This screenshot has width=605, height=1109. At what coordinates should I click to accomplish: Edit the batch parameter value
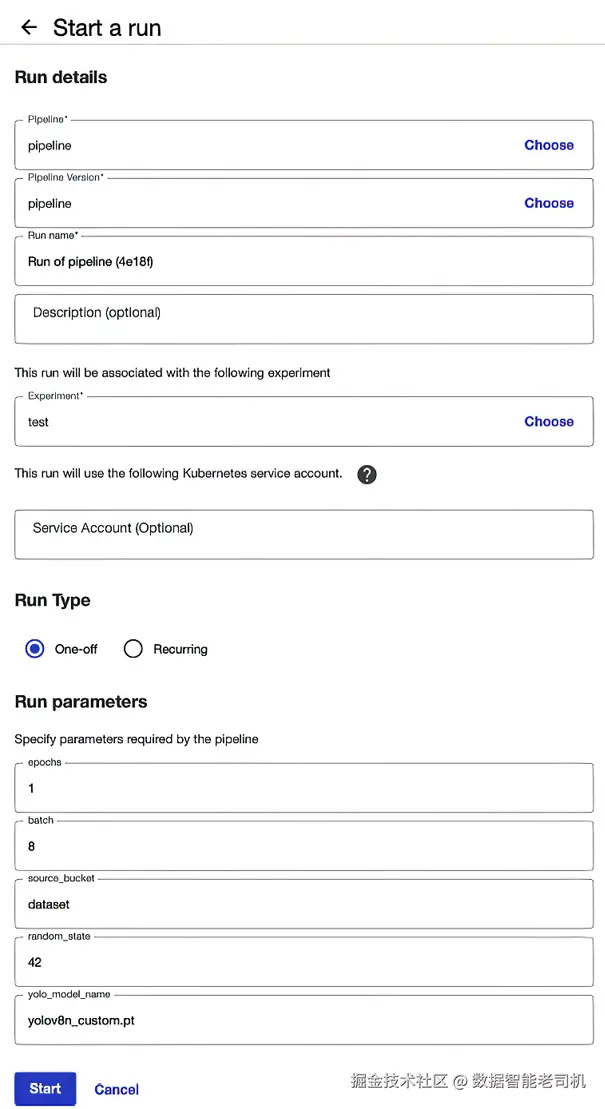[304, 846]
